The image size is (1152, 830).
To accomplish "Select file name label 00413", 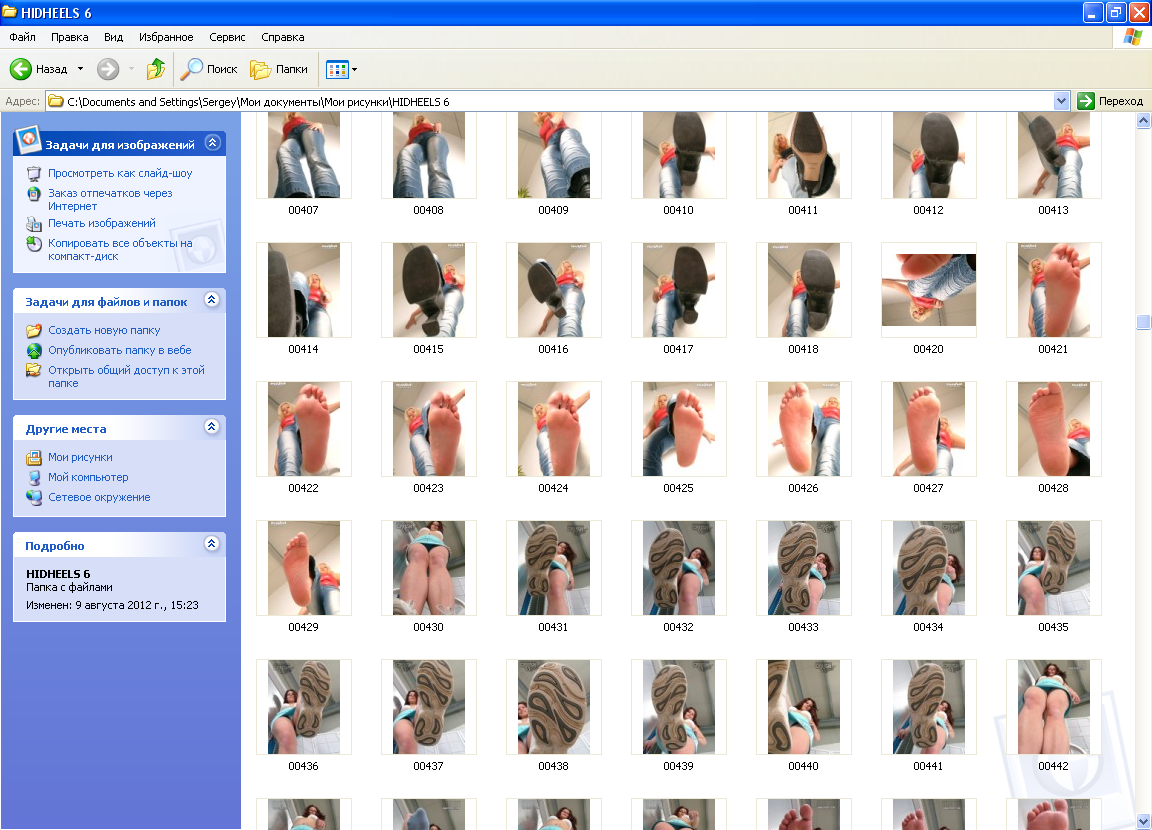I will tap(1054, 210).
